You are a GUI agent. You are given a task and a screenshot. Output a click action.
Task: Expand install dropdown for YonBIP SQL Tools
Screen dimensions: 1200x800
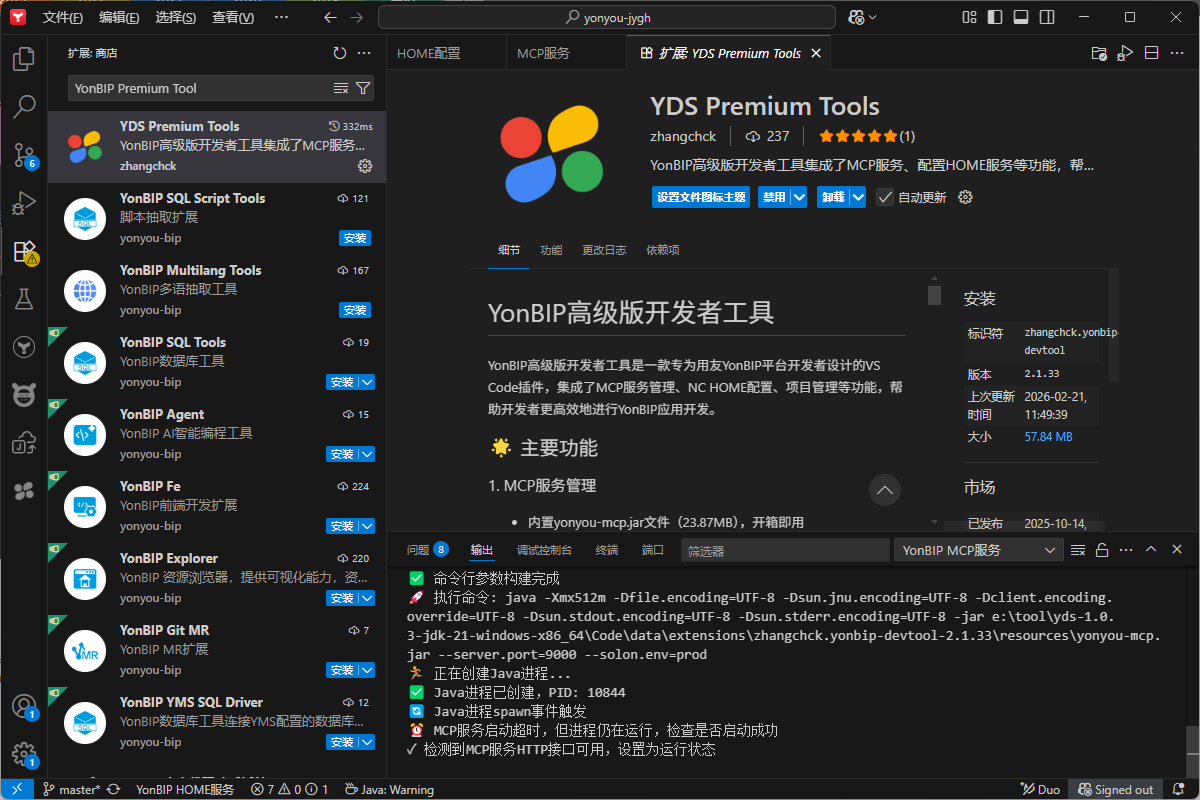click(367, 382)
